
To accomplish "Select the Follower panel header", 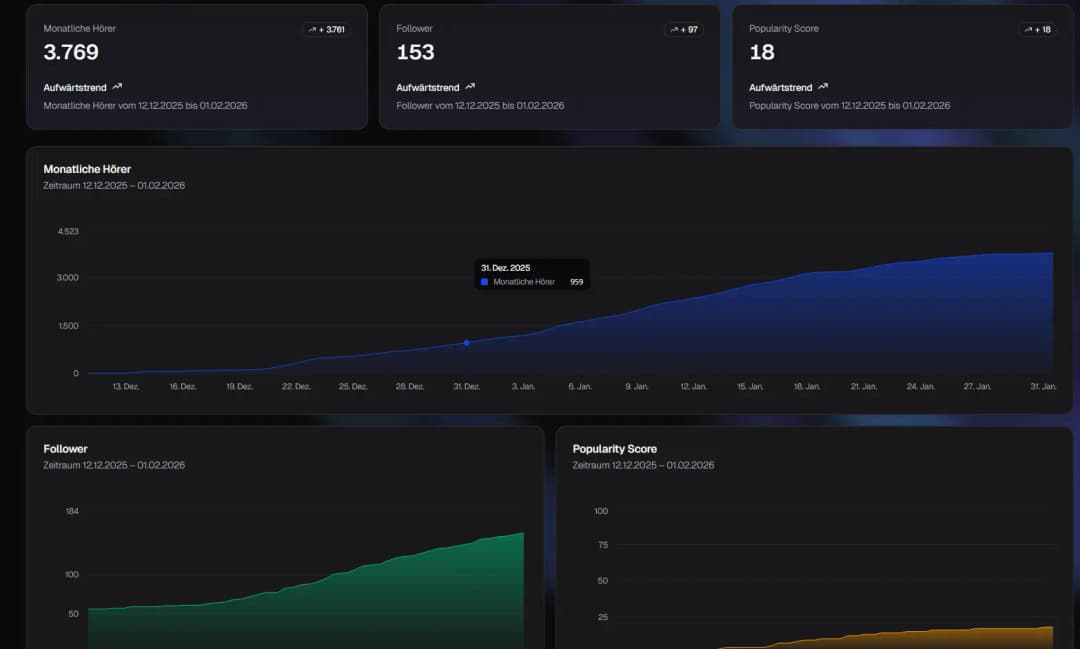I will 65,448.
